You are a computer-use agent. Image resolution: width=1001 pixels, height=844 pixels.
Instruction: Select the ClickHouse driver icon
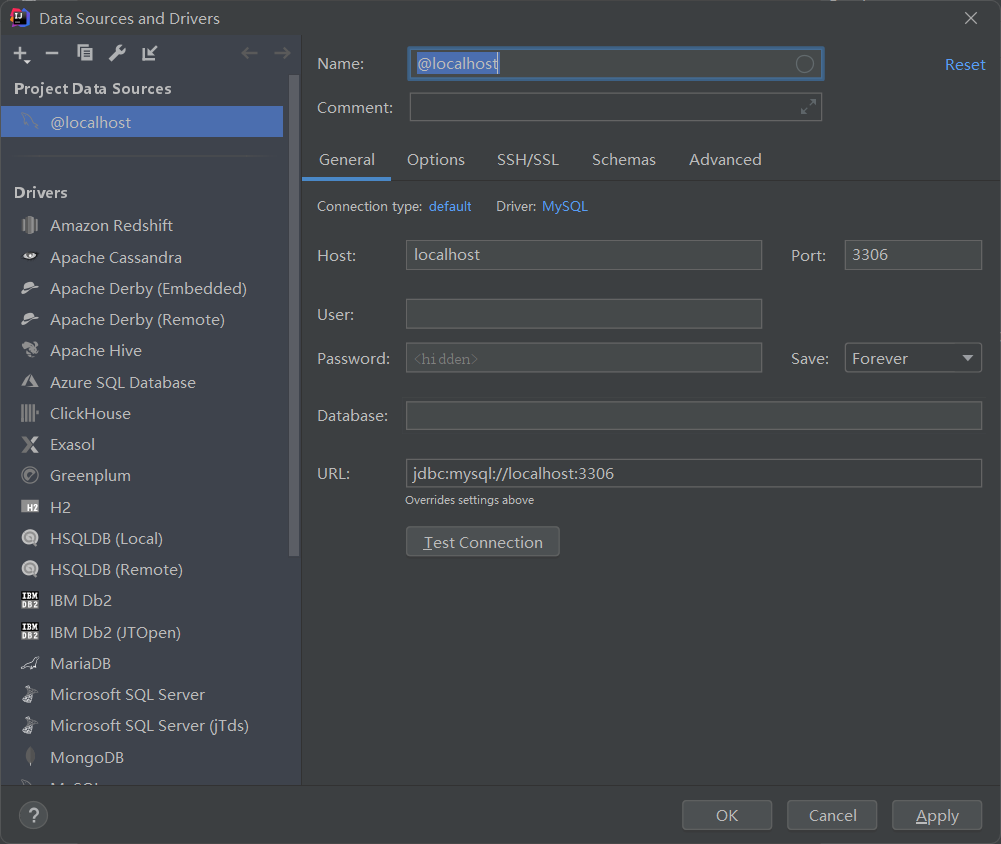29,413
